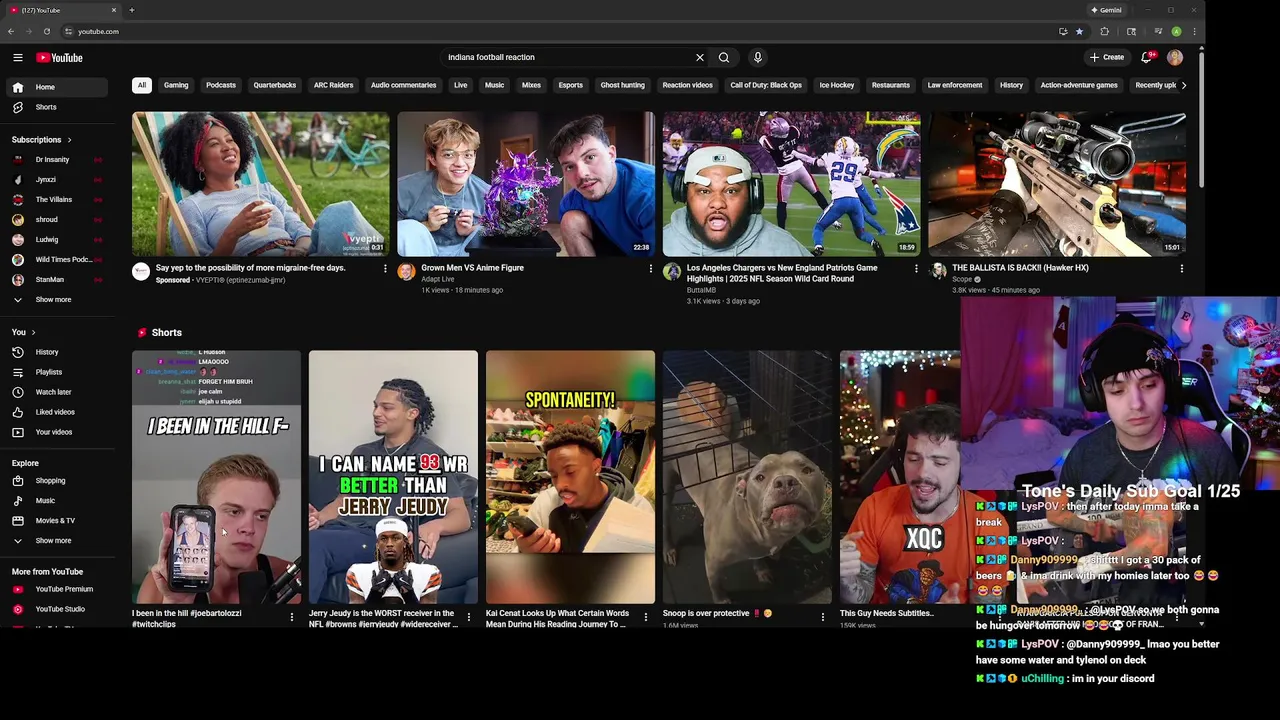This screenshot has width=1280, height=720.
Task: Open Playlists in sidebar
Action: point(55,372)
